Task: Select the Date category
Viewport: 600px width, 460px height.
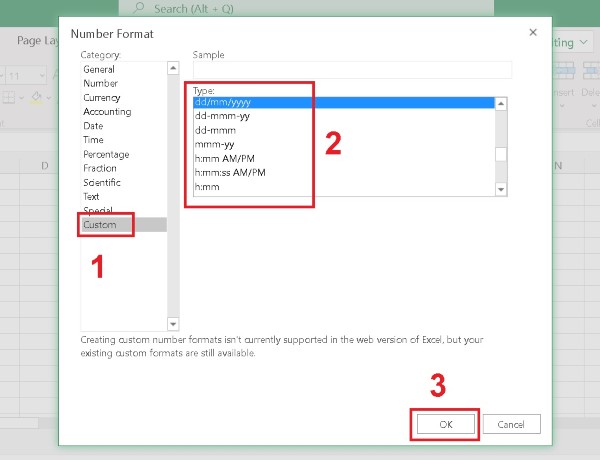Action: [93, 126]
